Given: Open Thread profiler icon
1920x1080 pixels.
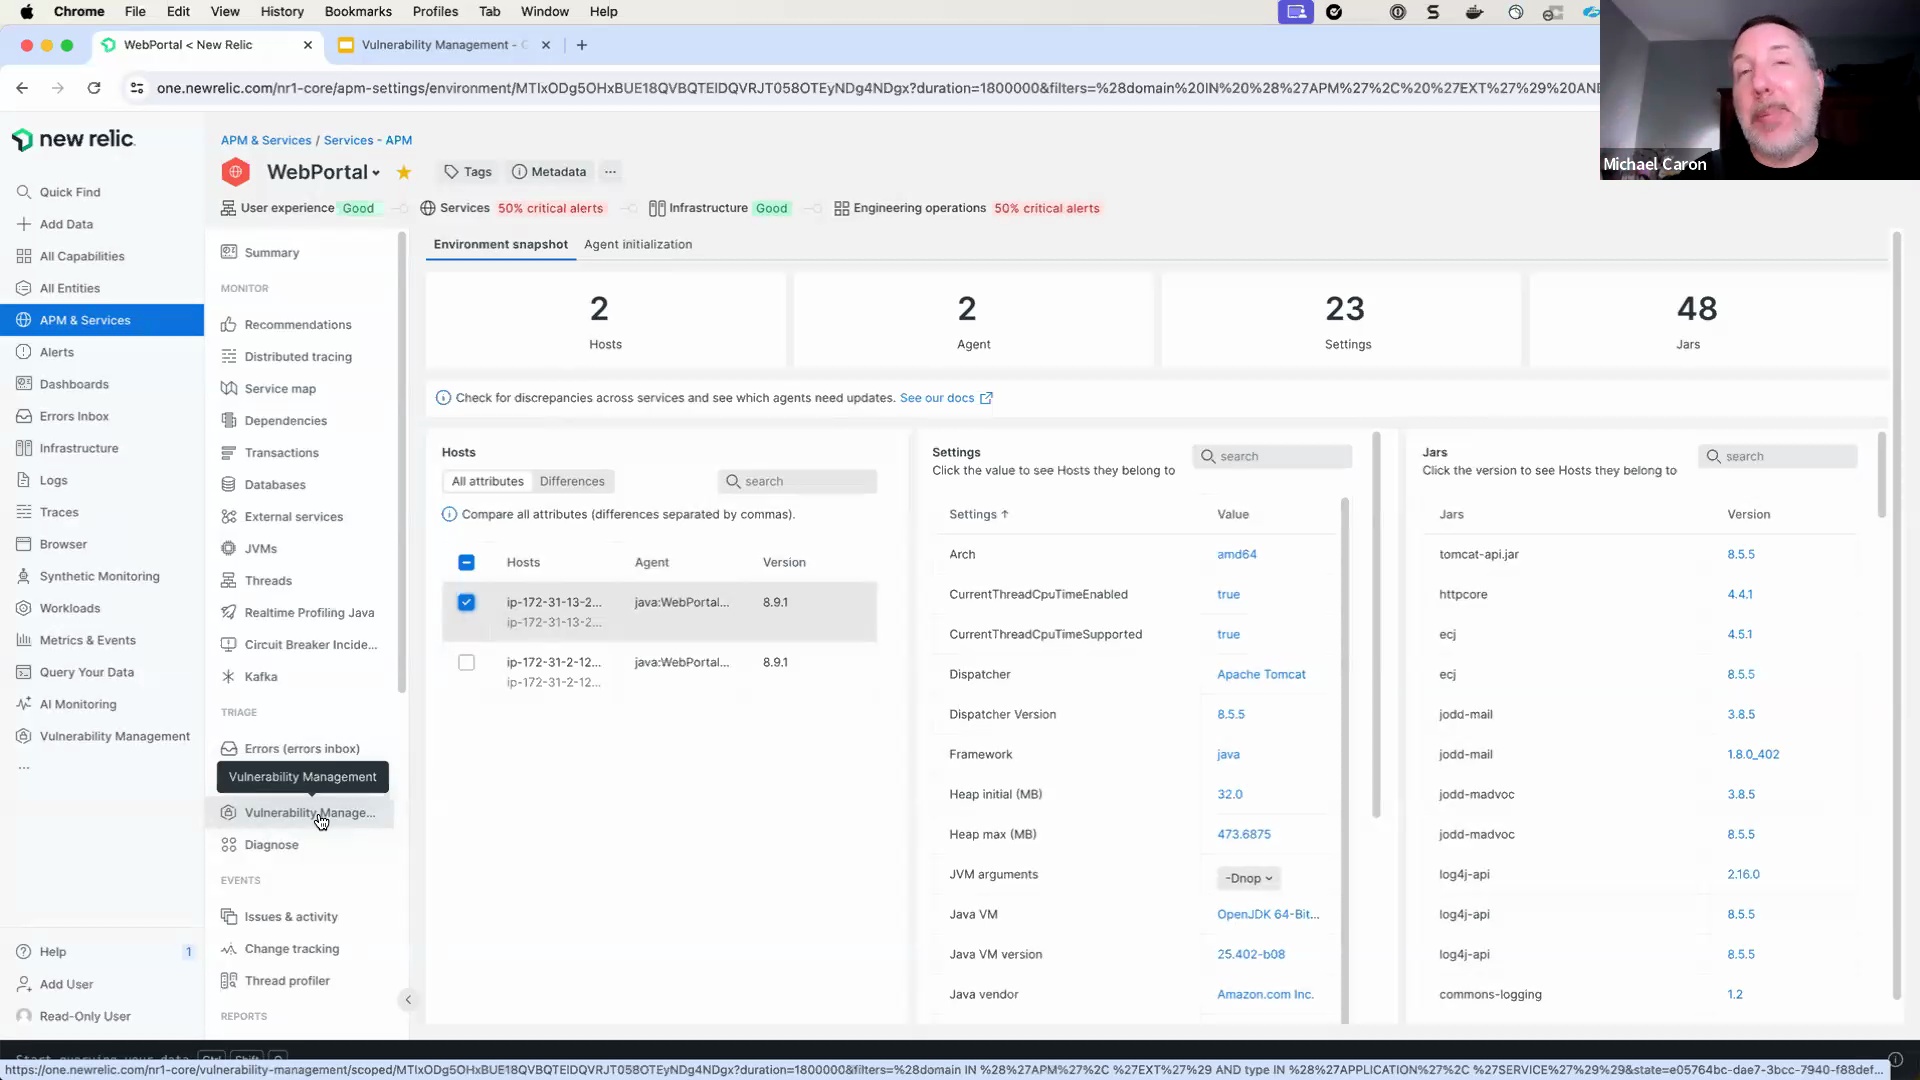Looking at the screenshot, I should tap(229, 980).
